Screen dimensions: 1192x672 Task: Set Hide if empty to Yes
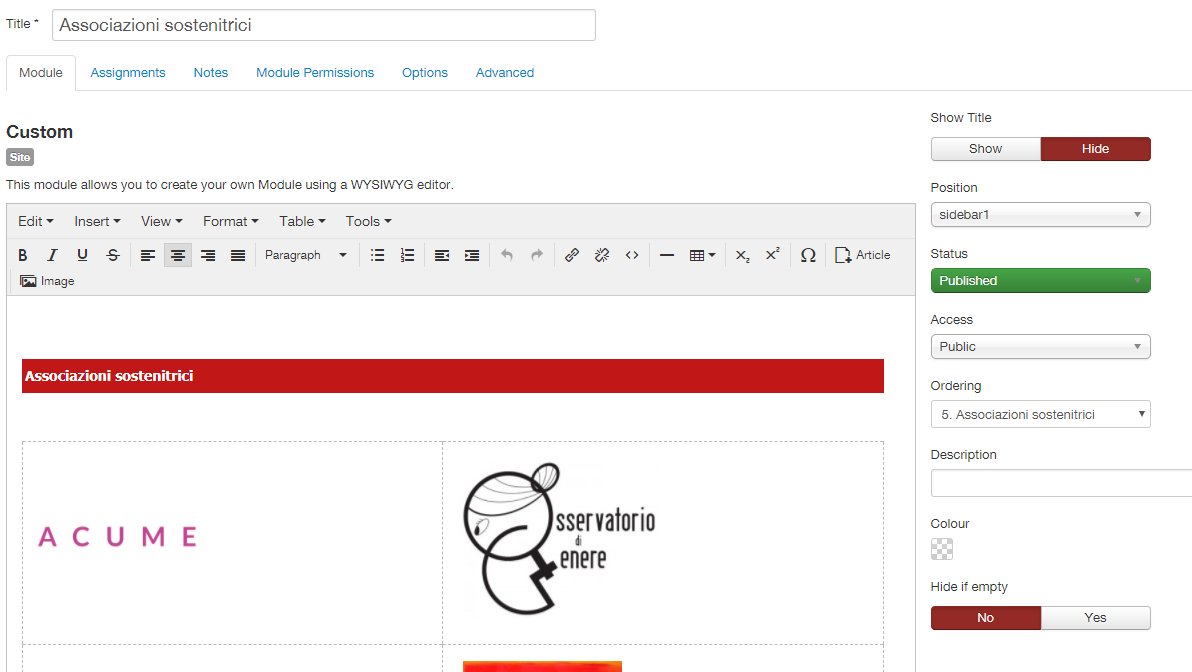[x=1095, y=618]
